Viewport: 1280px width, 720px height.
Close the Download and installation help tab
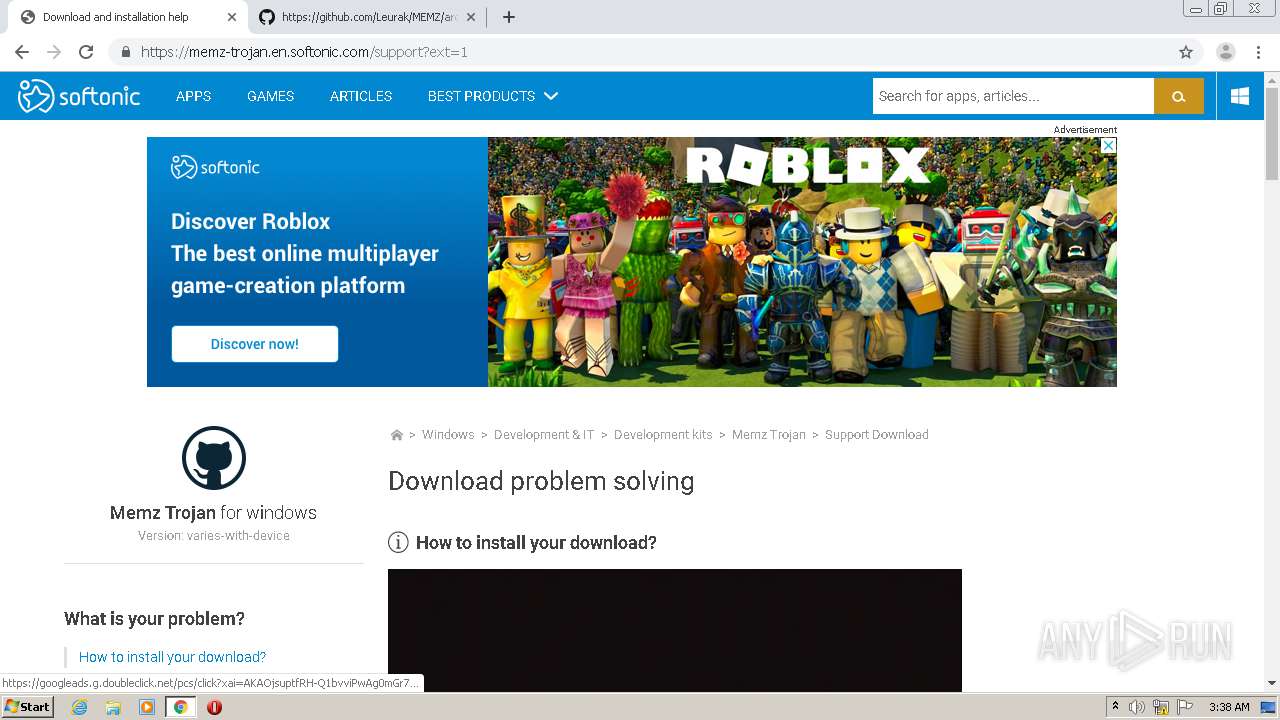pyautogui.click(x=232, y=17)
